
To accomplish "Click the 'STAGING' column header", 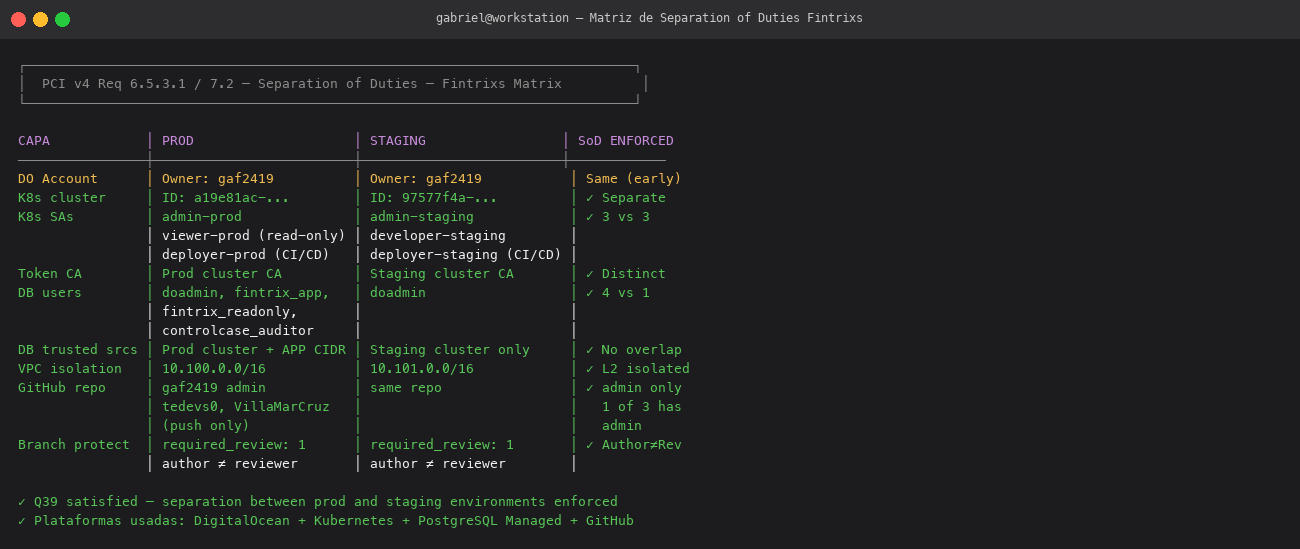I will [x=398, y=141].
